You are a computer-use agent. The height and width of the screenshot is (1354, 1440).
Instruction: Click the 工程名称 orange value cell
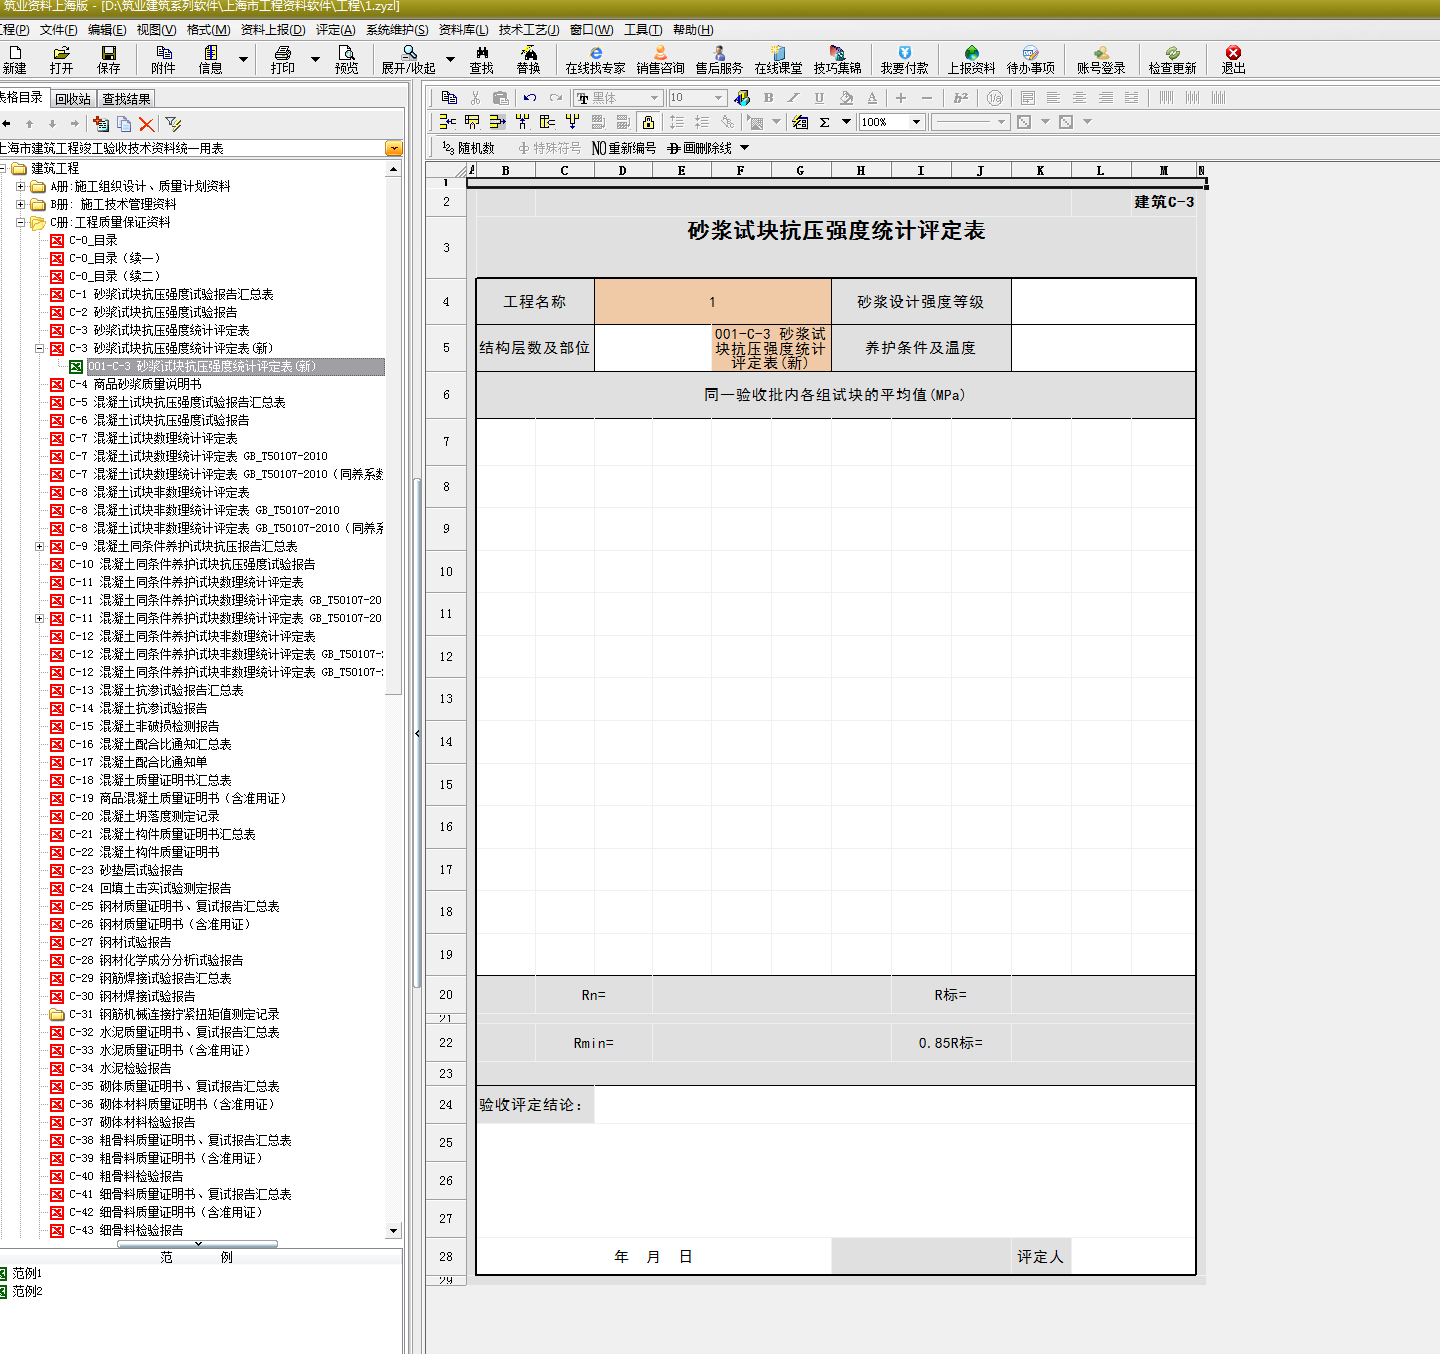[x=712, y=301]
